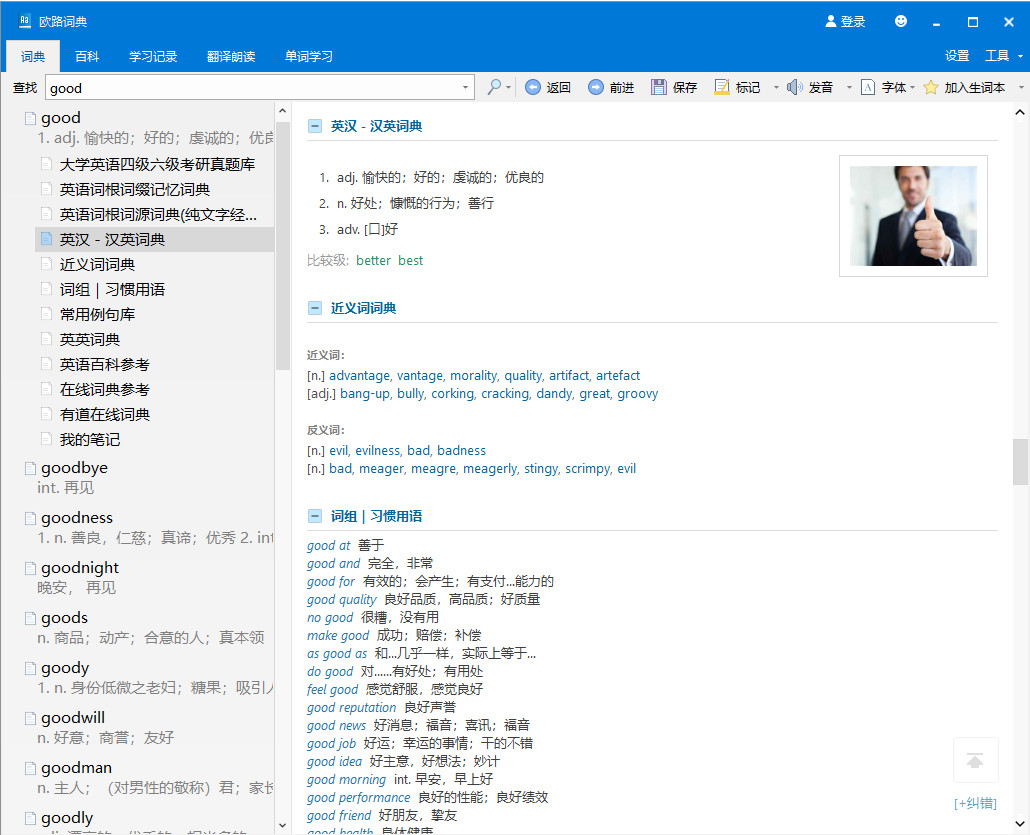Click the page icon beside goodbye
The height and width of the screenshot is (835, 1030).
coord(30,468)
